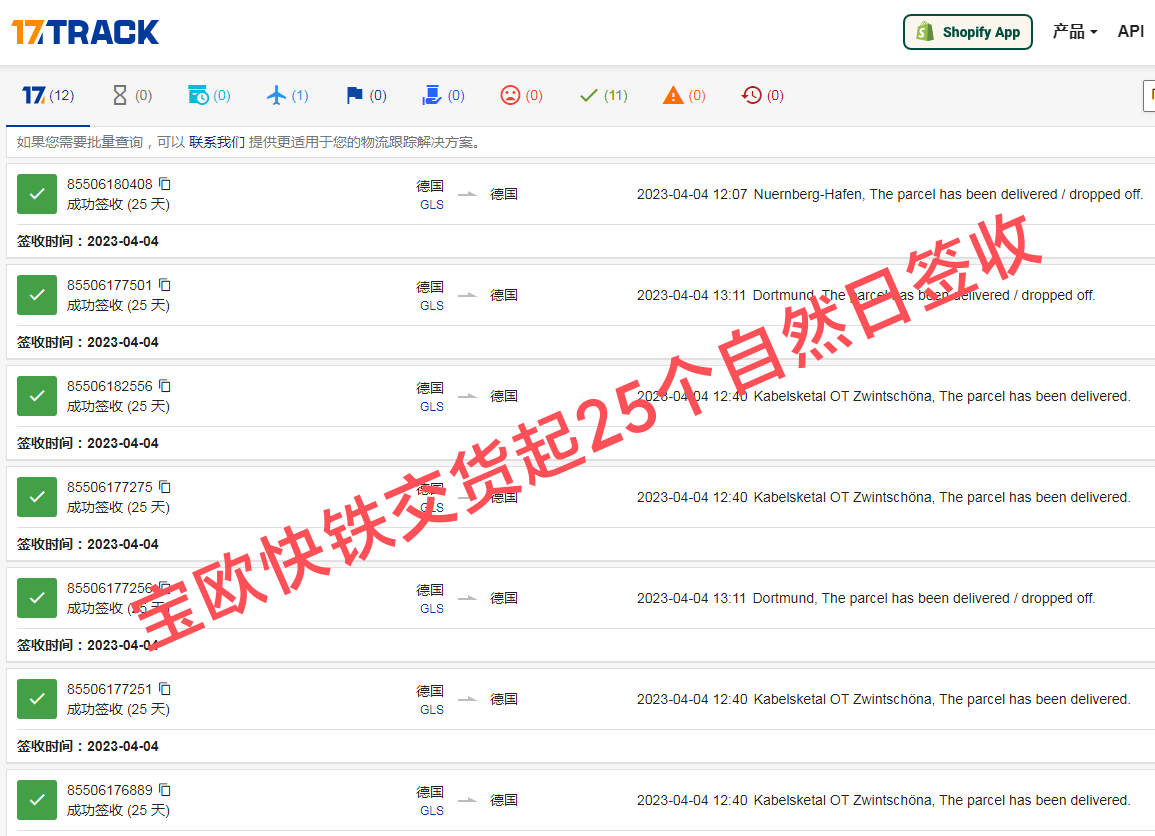Click the Shopify bag icon
Image resolution: width=1155 pixels, height=836 pixels.
[x=921, y=32]
